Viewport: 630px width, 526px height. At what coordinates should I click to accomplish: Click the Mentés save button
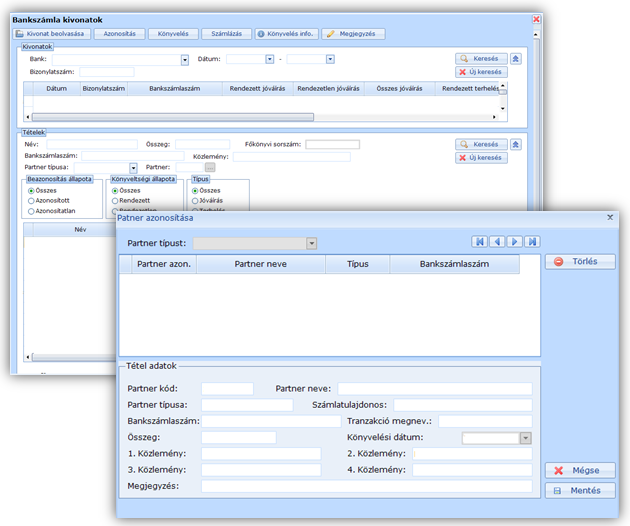pos(580,491)
